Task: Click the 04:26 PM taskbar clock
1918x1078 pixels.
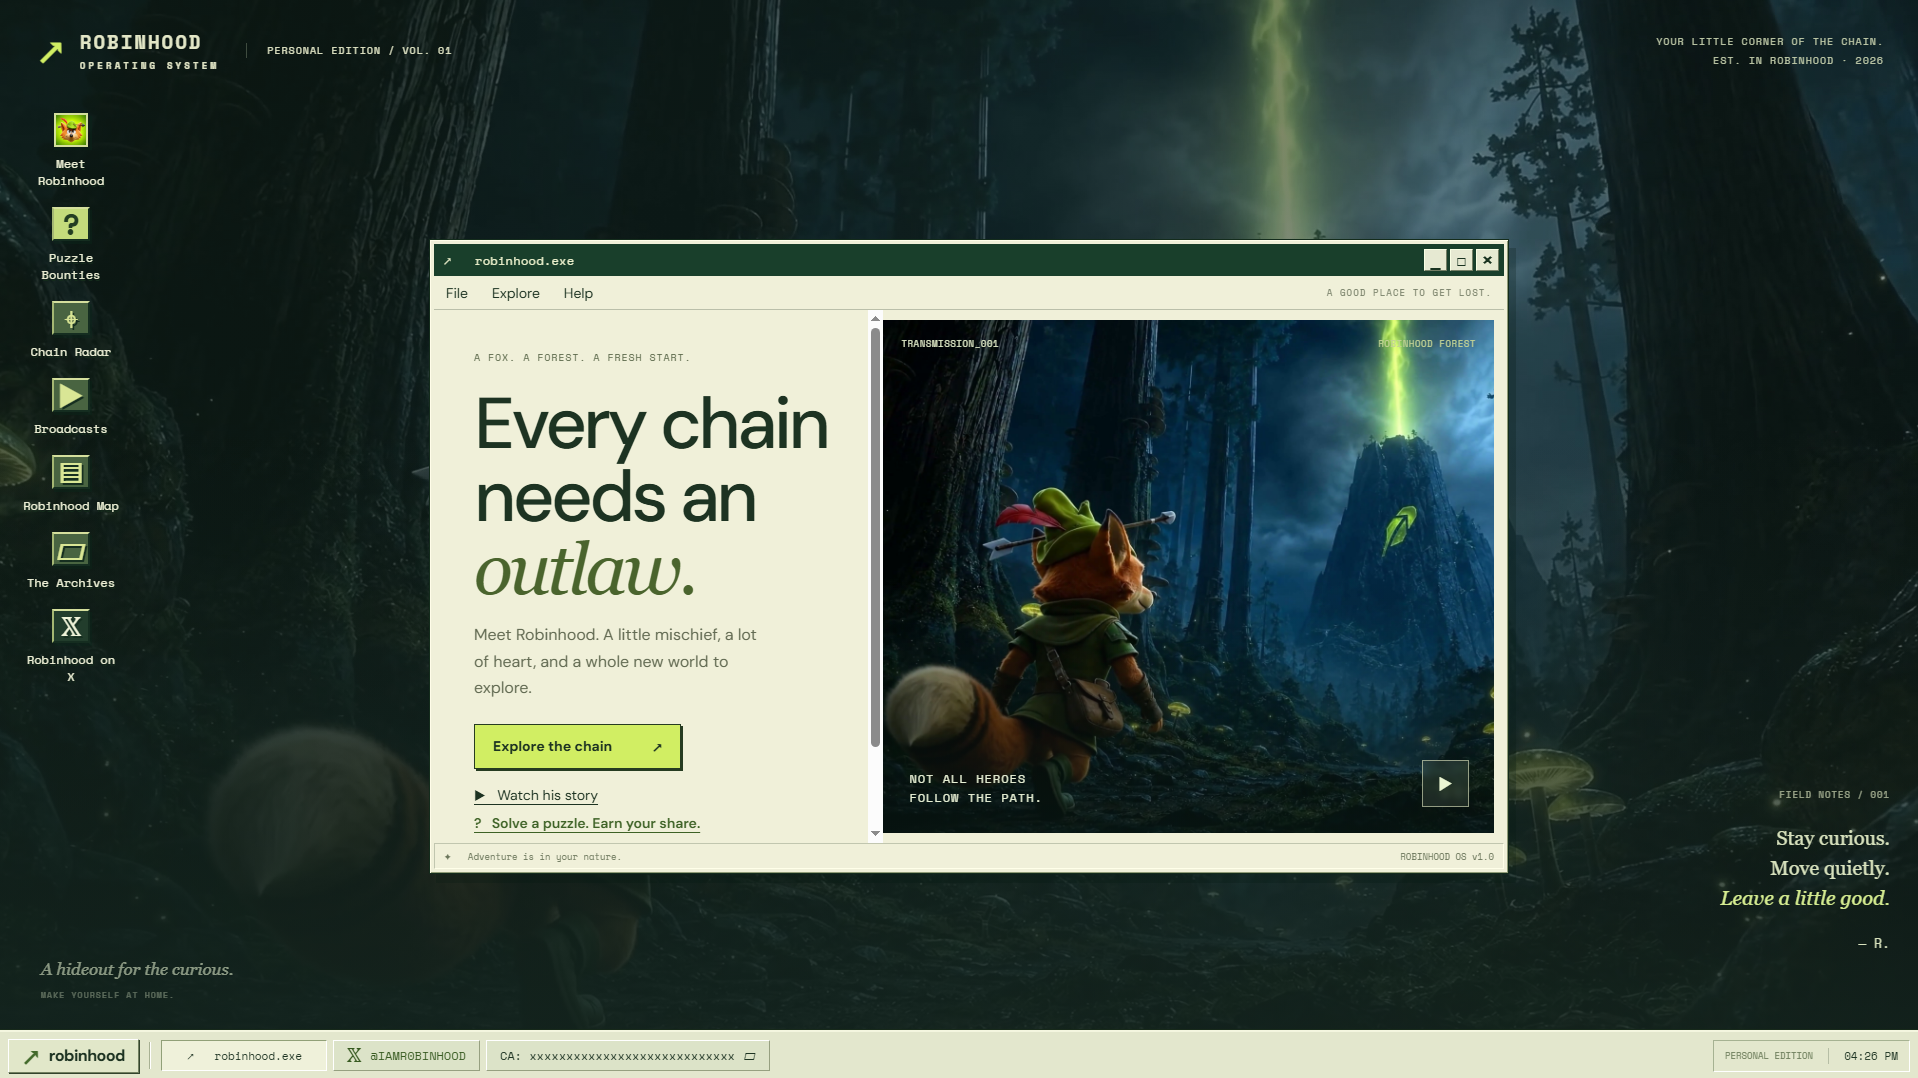Action: [x=1870, y=1056]
